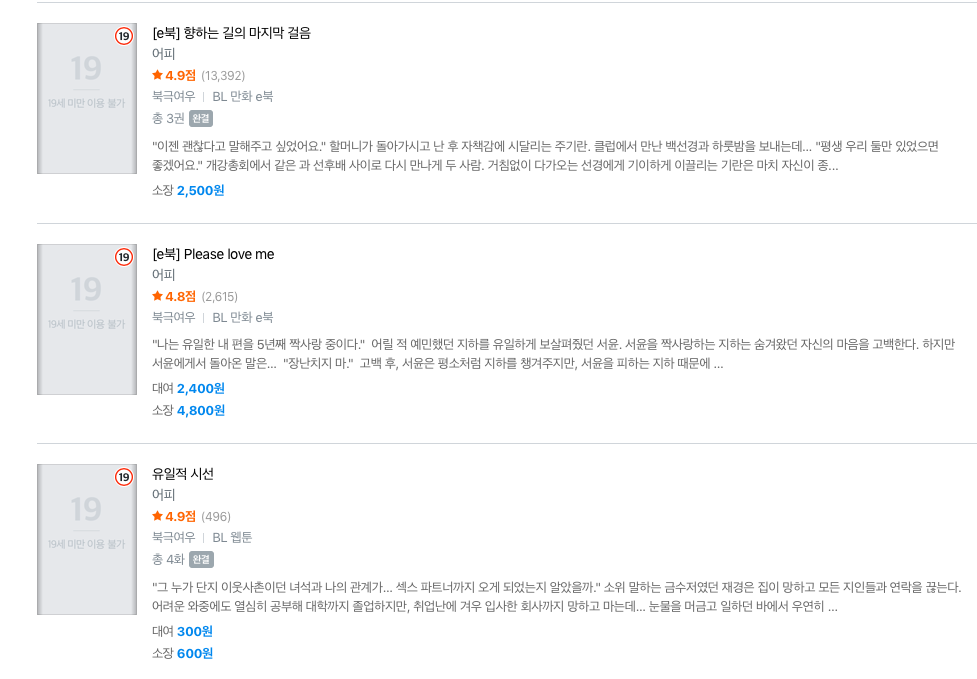The image size is (977, 679).
Task: Click the 대여 2,400원 rental price
Action: pyautogui.click(x=188, y=388)
